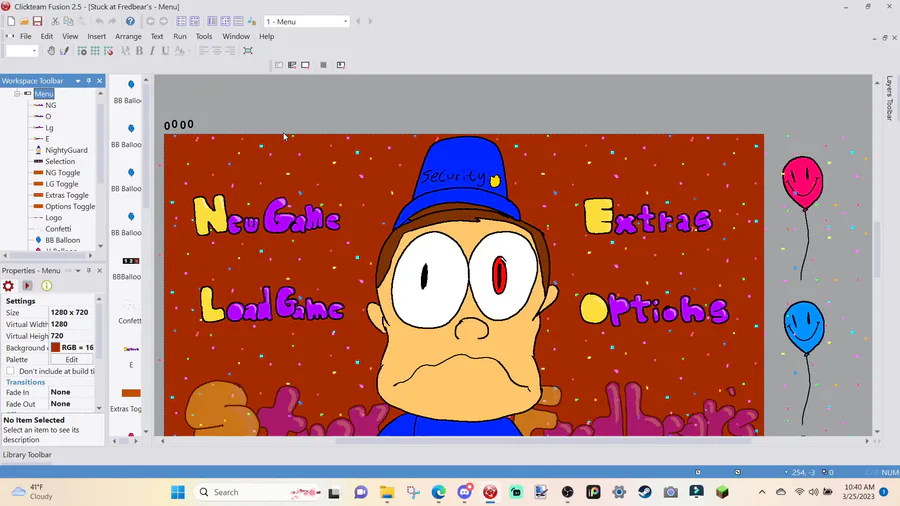Open the text color dropdown arrow
Screen dimensions: 900x506
click(x=189, y=50)
